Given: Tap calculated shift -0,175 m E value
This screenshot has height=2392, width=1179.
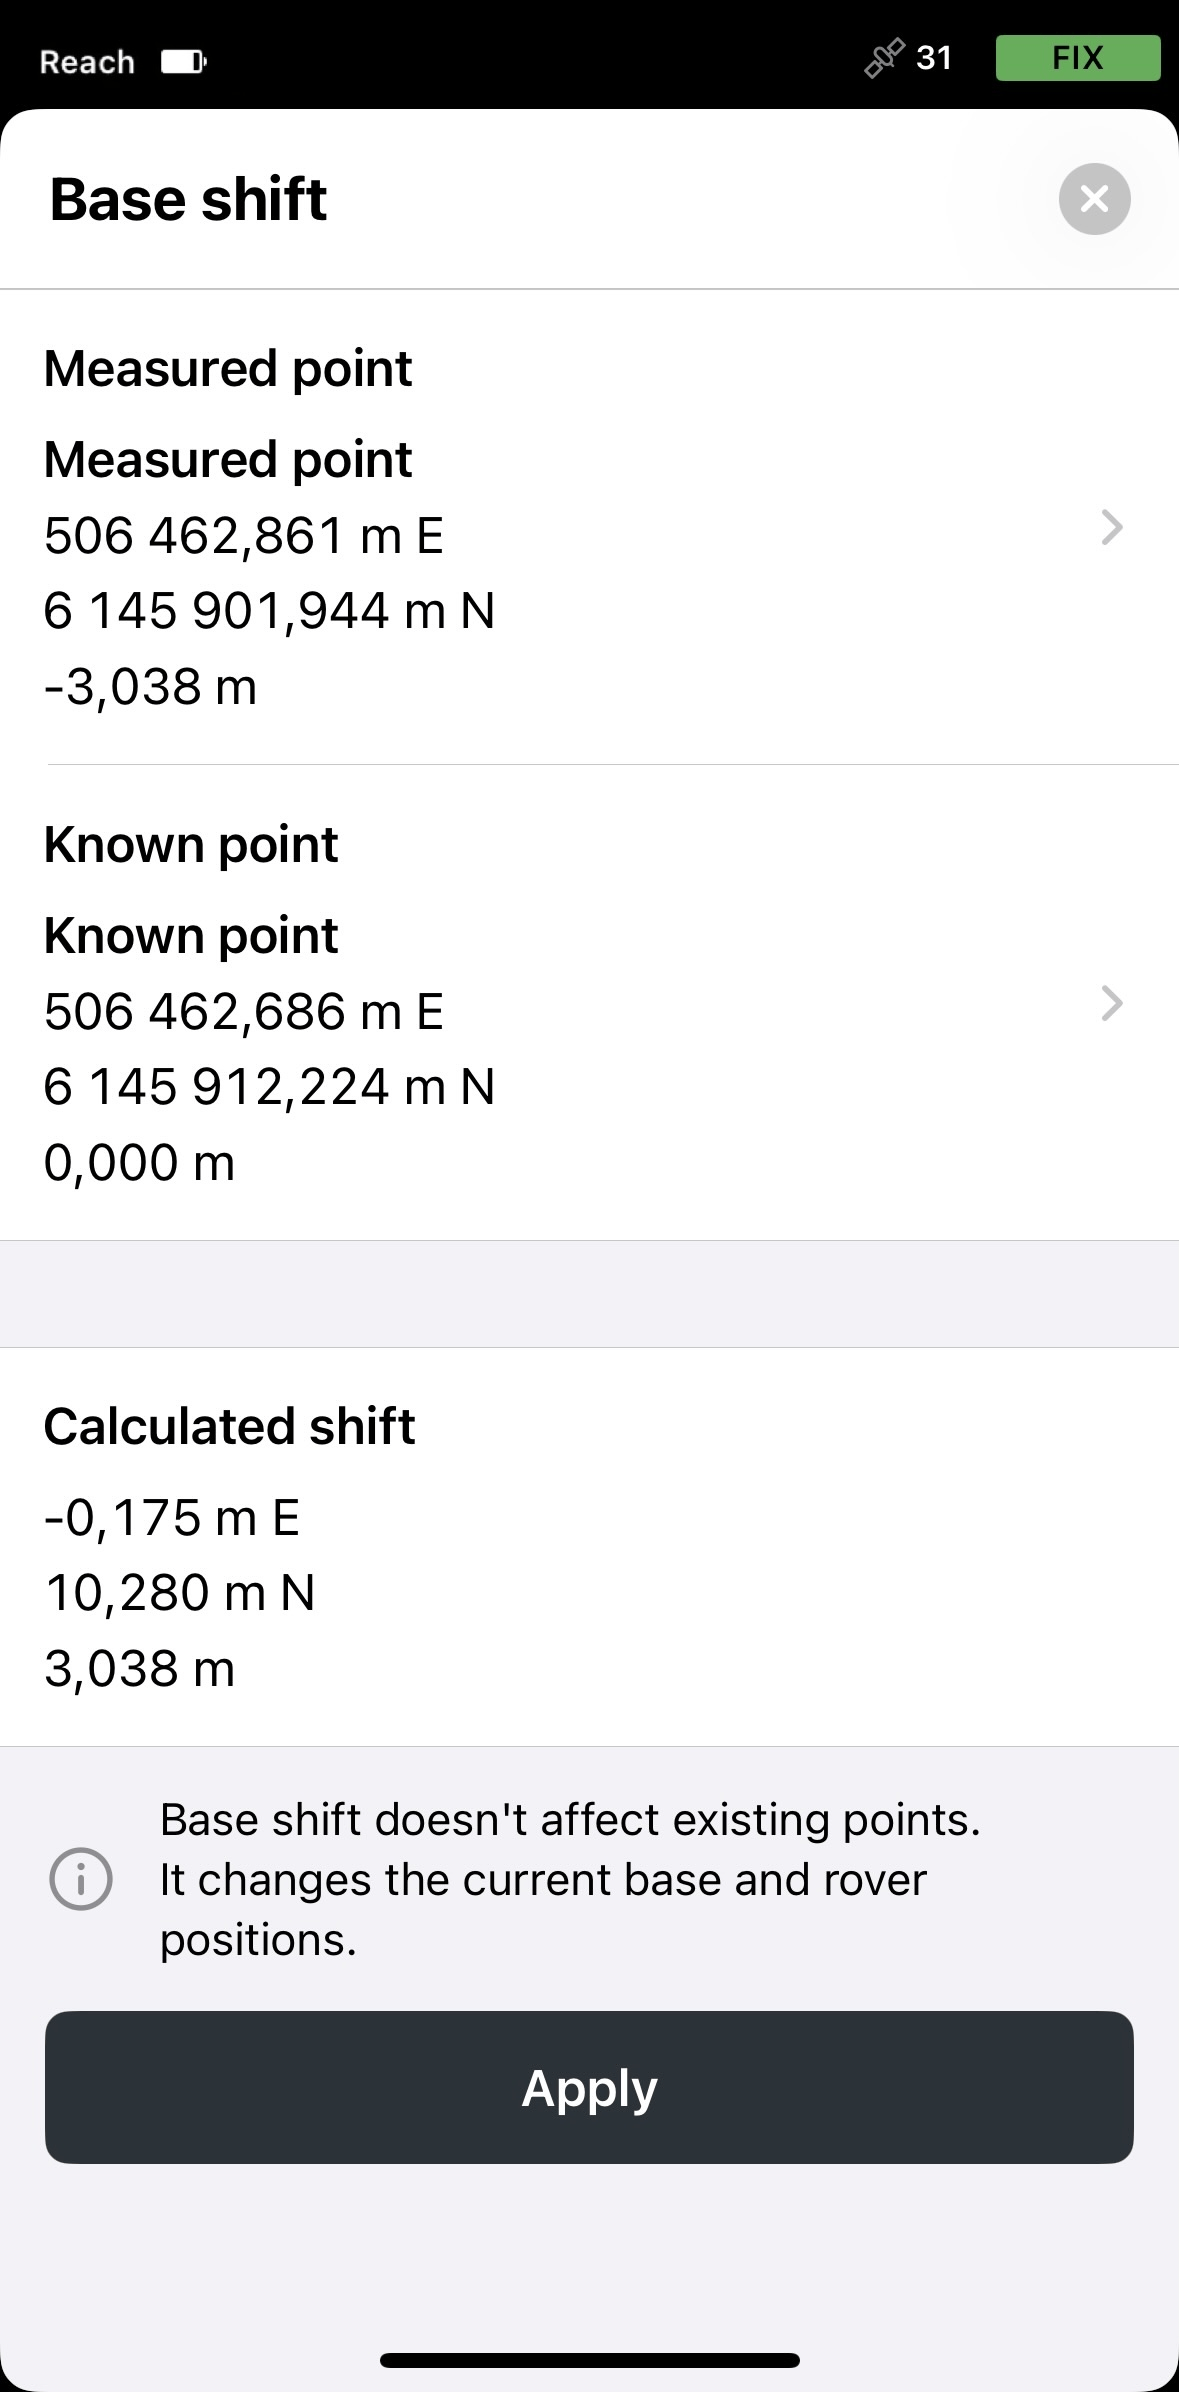Looking at the screenshot, I should [x=172, y=1517].
